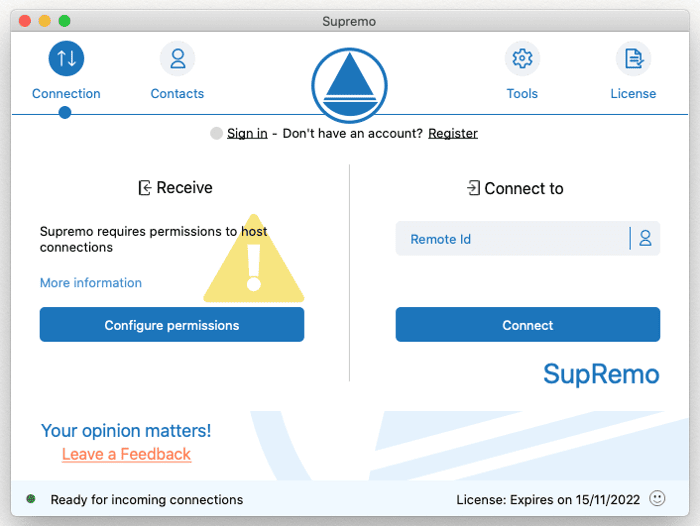Click the Register link
Viewport: 700px width, 526px height.
pyautogui.click(x=453, y=134)
